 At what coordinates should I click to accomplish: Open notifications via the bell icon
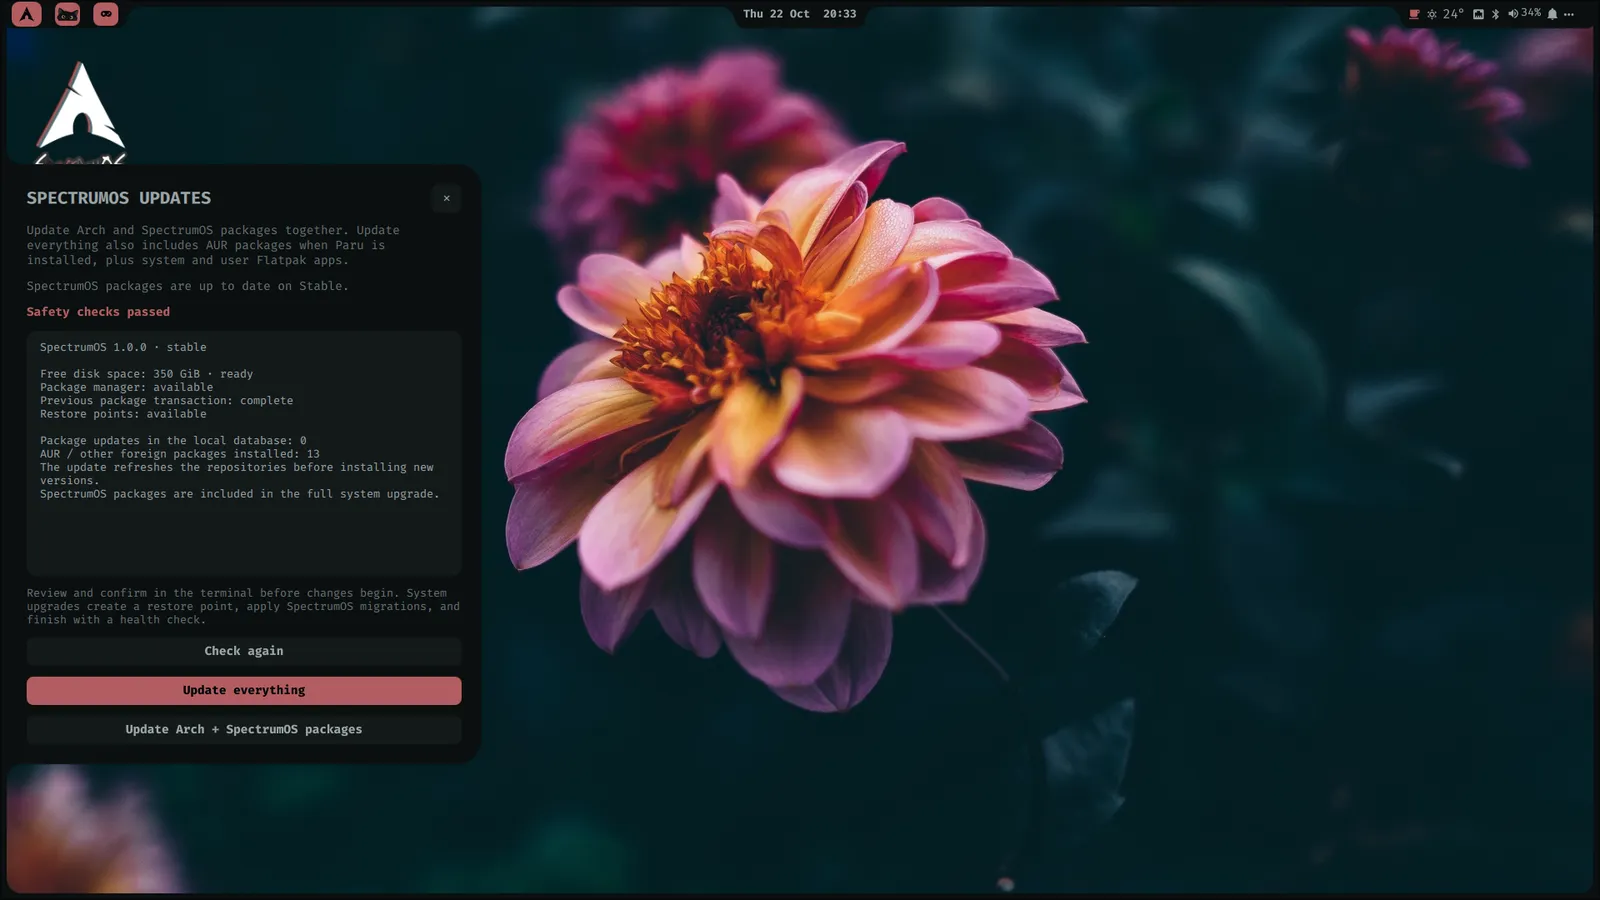1552,14
